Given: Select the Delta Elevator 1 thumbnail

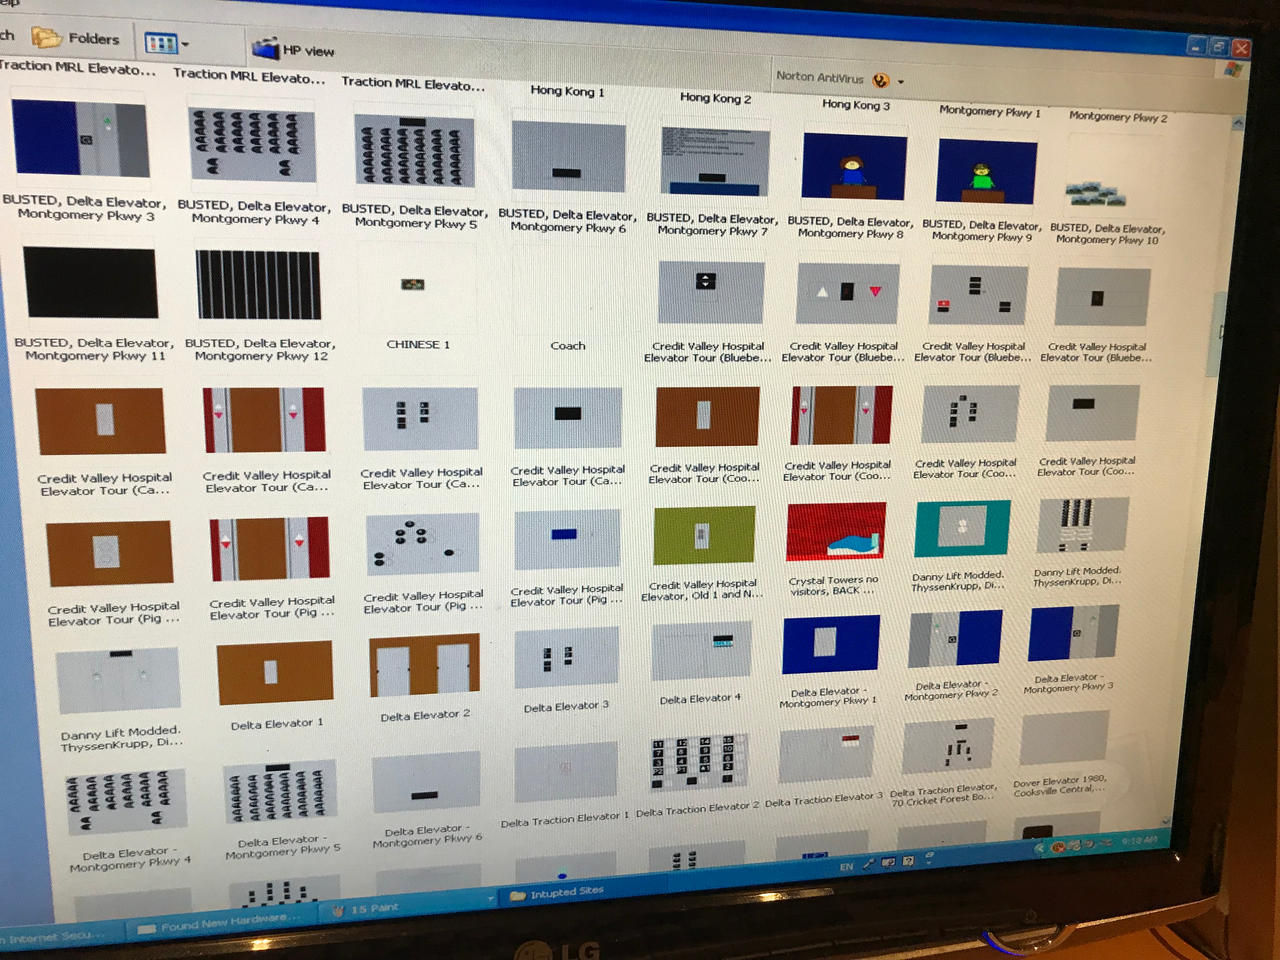Looking at the screenshot, I should click(x=275, y=672).
